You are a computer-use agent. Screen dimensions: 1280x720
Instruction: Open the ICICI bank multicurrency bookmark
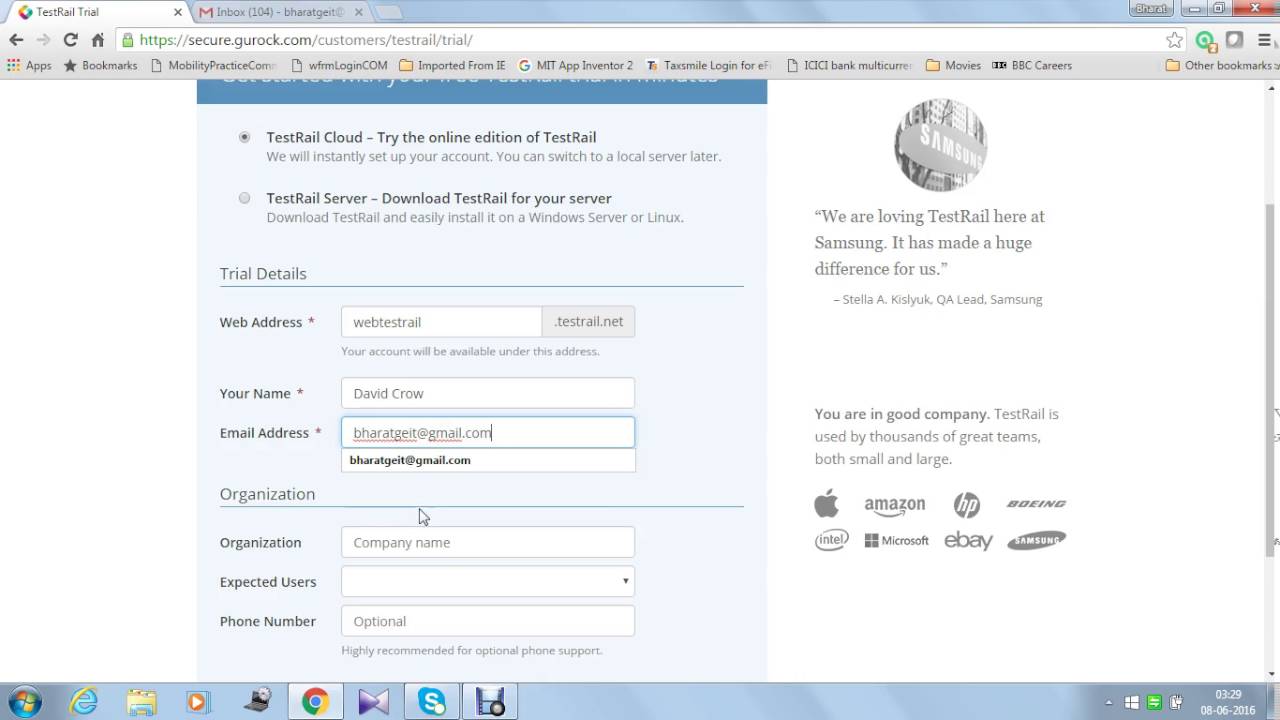point(849,65)
